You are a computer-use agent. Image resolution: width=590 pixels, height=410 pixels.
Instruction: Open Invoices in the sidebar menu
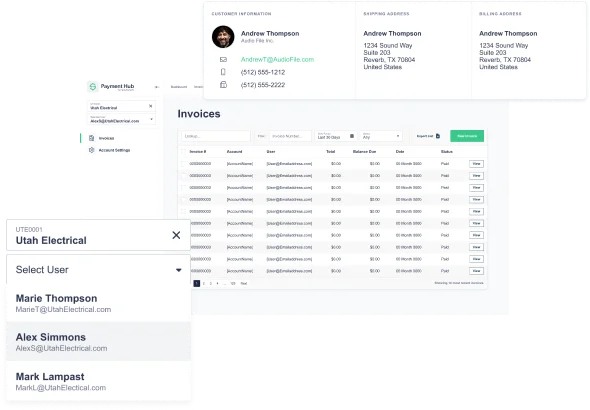[x=106, y=138]
